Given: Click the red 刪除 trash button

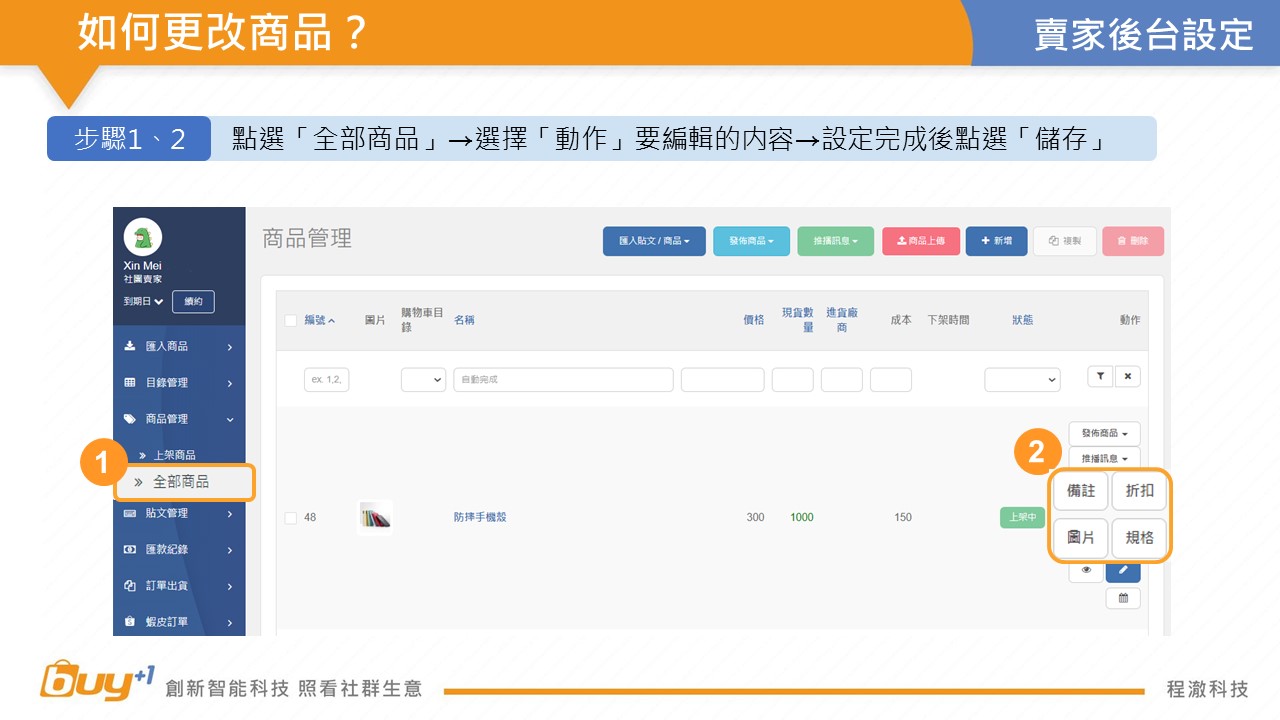Looking at the screenshot, I should (x=1132, y=241).
